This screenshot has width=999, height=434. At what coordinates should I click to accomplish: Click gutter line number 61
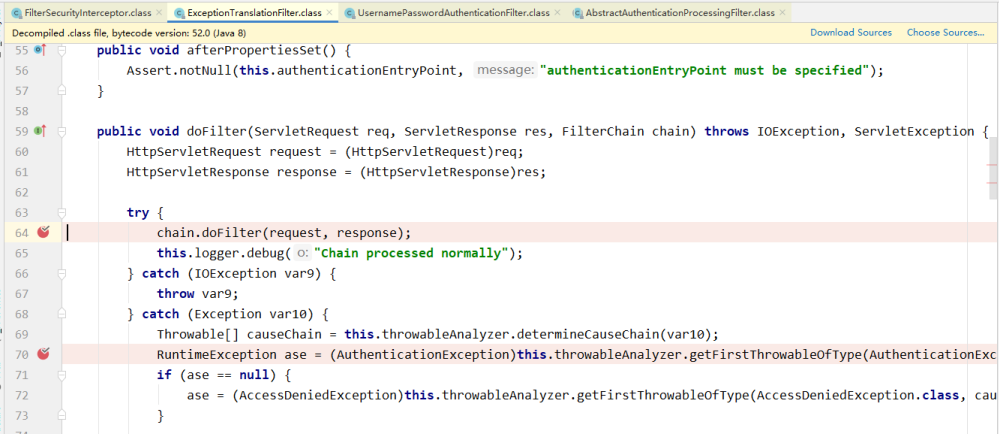(21, 172)
